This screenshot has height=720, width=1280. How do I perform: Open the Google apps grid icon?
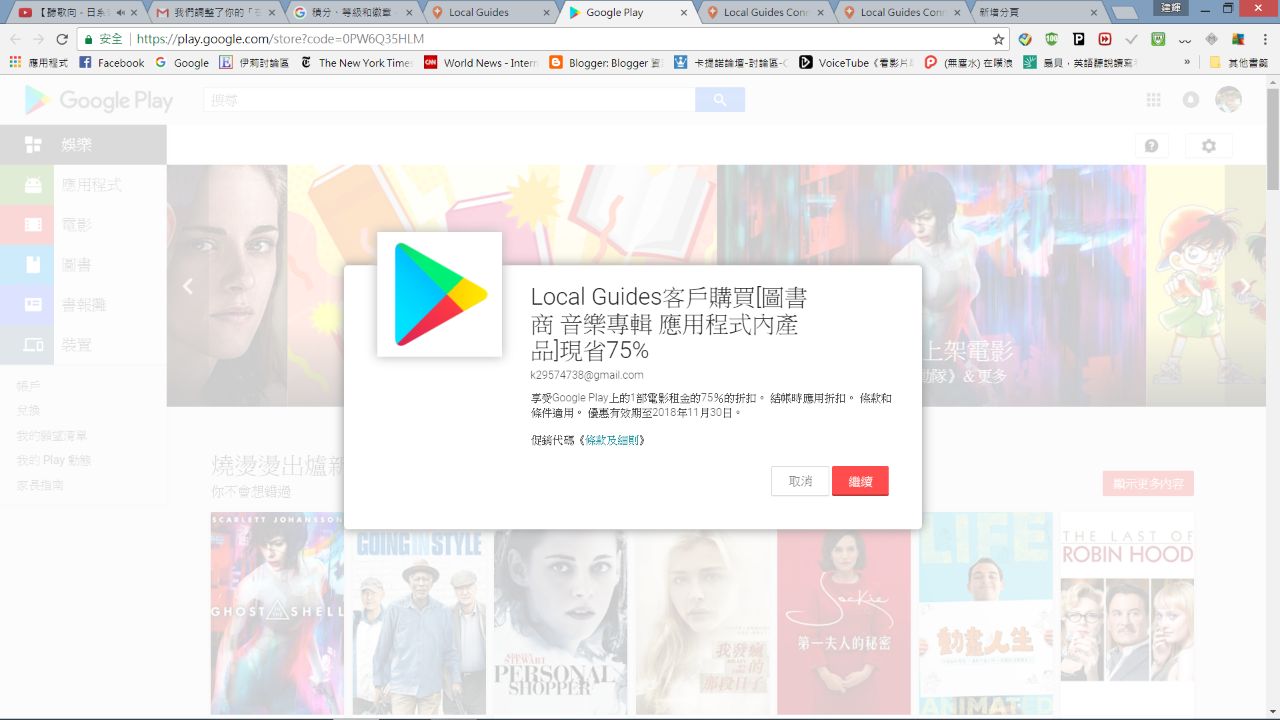1154,100
